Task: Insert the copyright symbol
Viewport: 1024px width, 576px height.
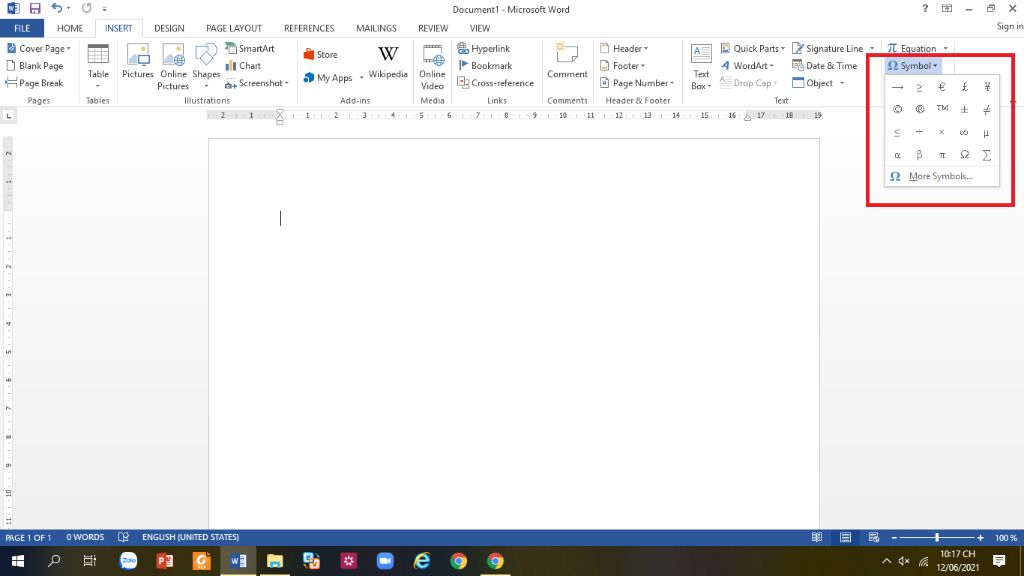Action: (x=897, y=109)
